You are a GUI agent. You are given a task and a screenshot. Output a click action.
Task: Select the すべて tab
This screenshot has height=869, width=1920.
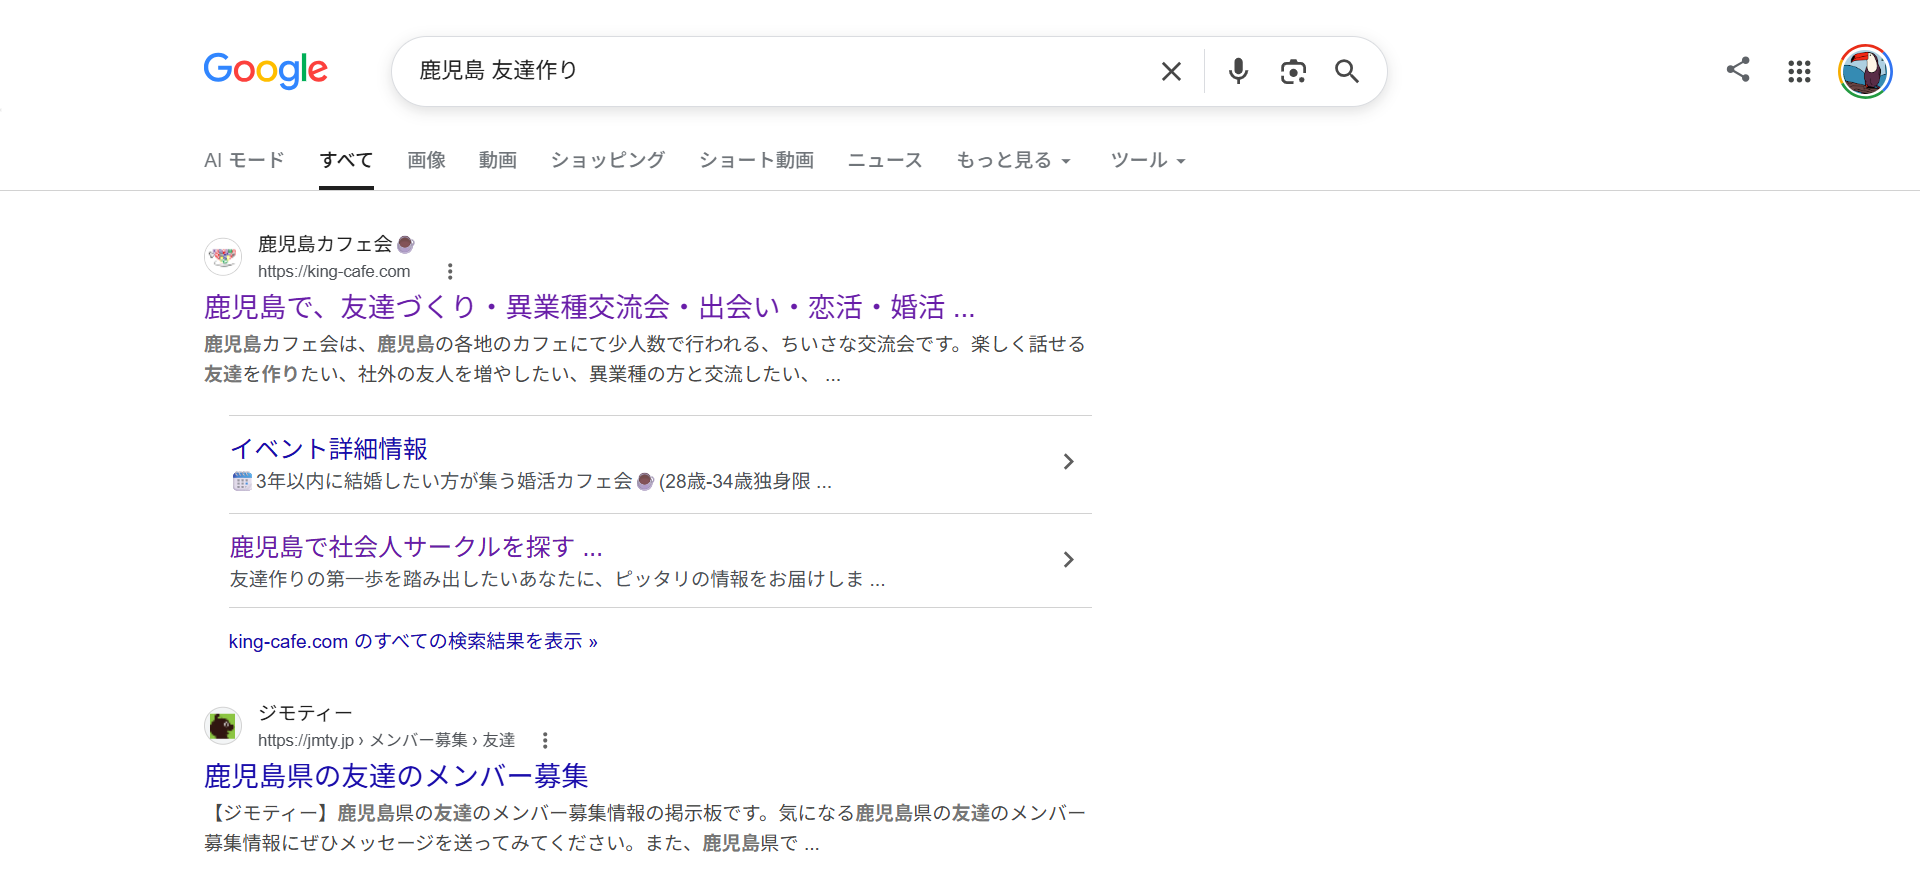coord(346,160)
